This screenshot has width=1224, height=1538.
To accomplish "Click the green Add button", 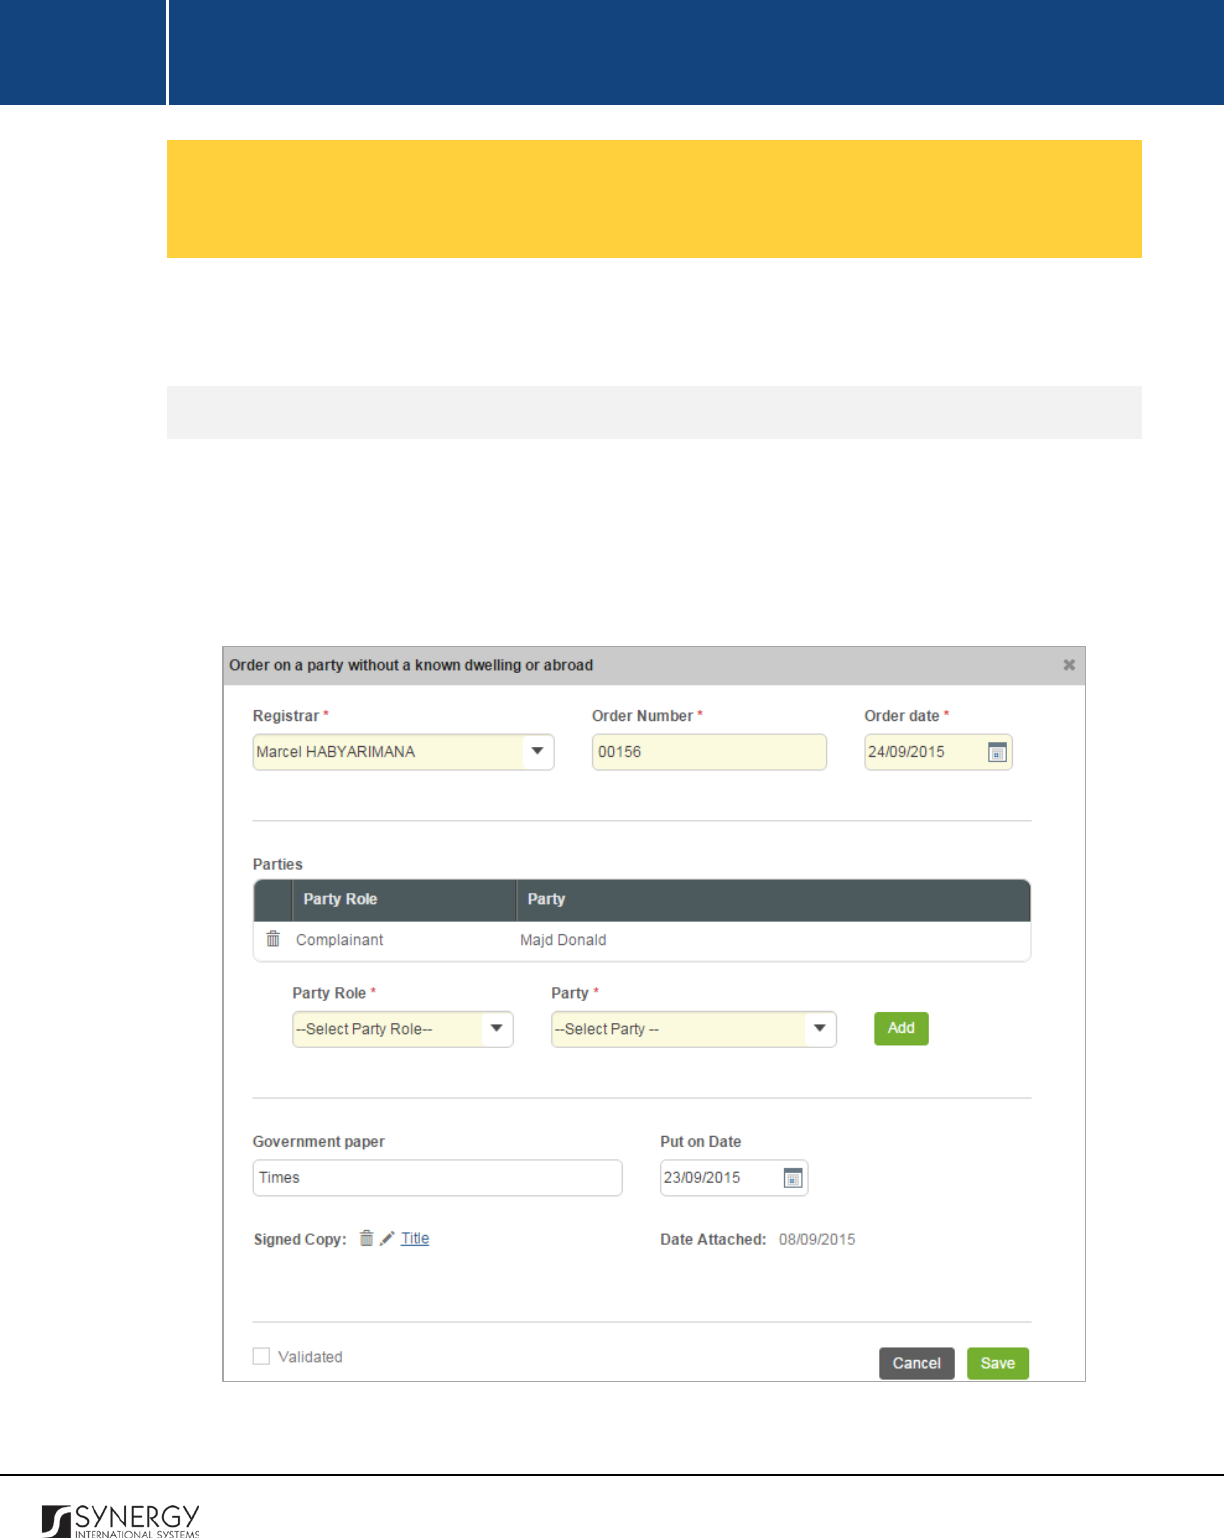I will 901,1028.
